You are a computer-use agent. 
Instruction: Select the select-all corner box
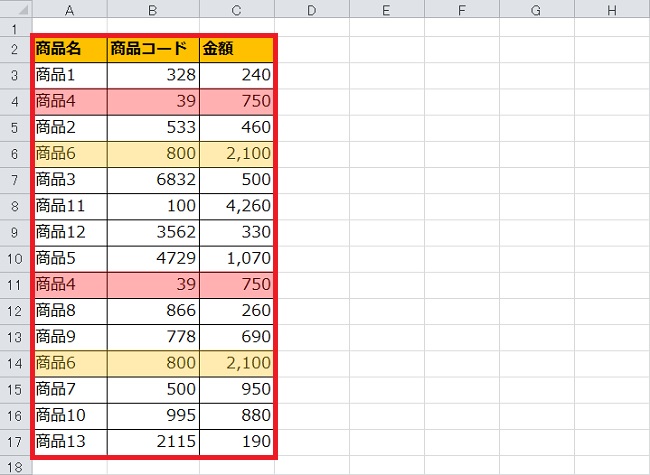(17, 10)
